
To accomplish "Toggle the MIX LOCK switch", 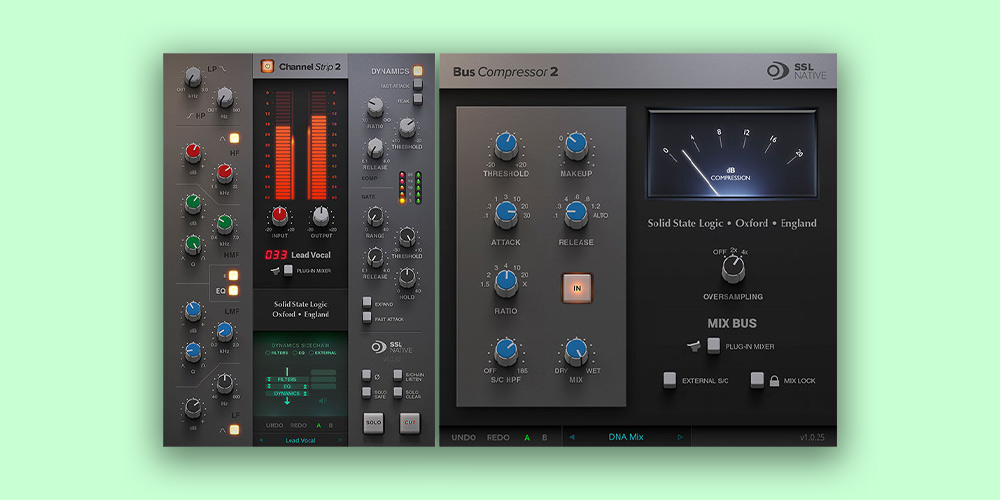I will coord(757,380).
